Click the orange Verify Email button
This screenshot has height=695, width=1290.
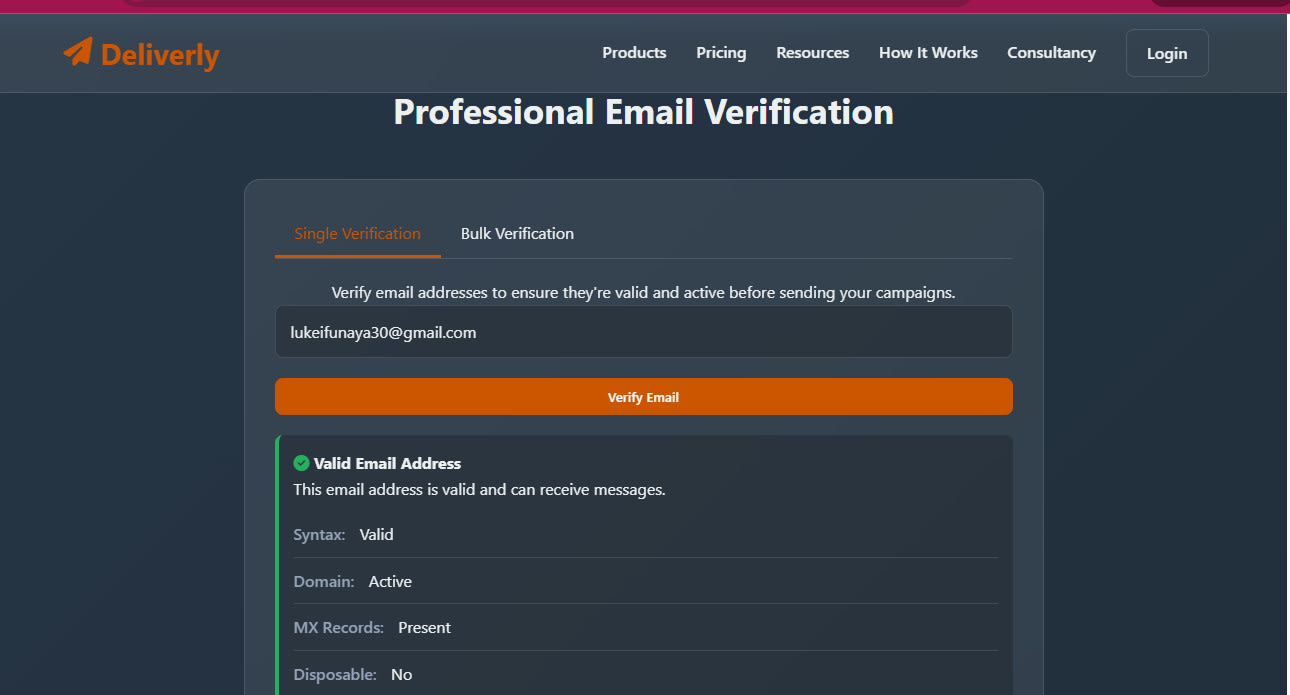tap(643, 397)
